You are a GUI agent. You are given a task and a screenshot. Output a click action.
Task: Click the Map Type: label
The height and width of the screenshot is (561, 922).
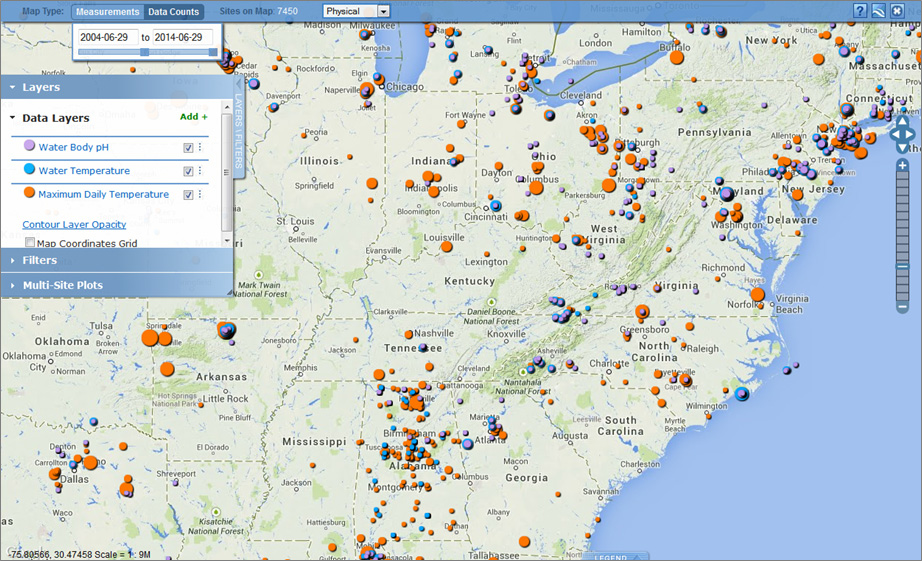click(x=43, y=11)
